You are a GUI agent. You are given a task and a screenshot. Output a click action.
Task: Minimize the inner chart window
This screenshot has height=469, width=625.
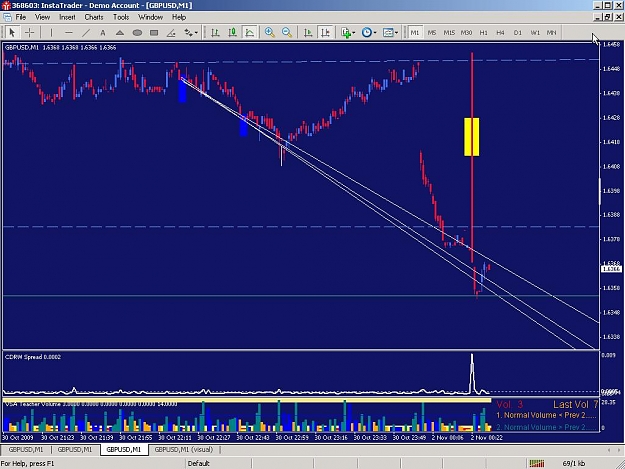(x=597, y=17)
